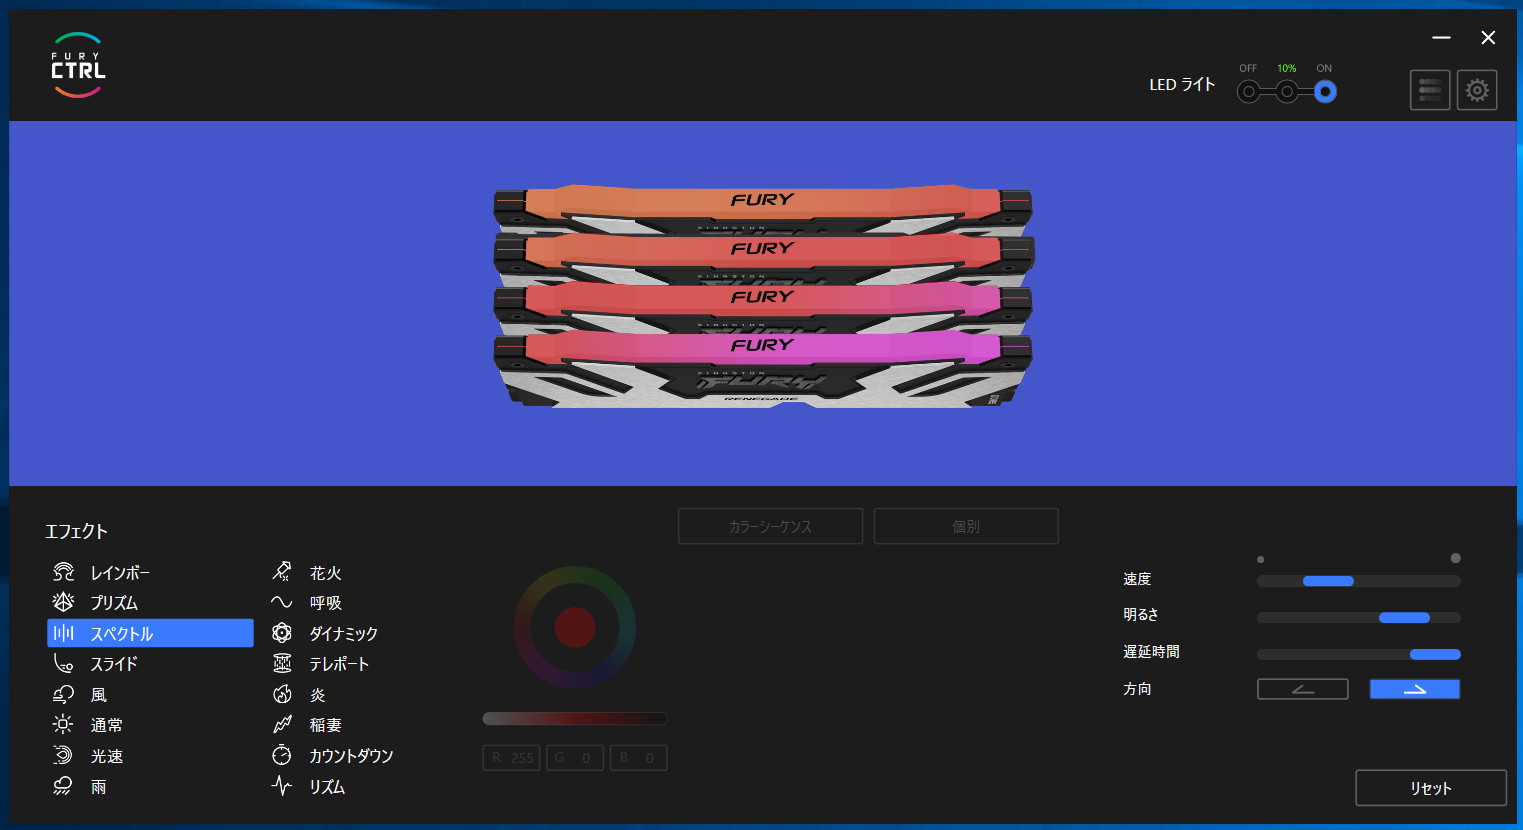Click the 明るさ slider track
This screenshot has height=830, width=1523.
[x=1359, y=618]
